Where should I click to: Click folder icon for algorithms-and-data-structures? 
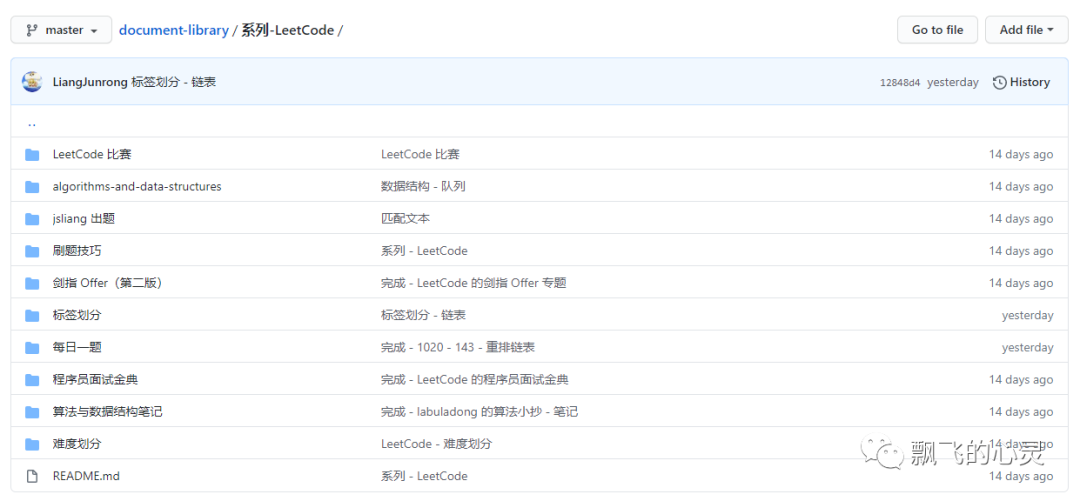click(x=32, y=187)
